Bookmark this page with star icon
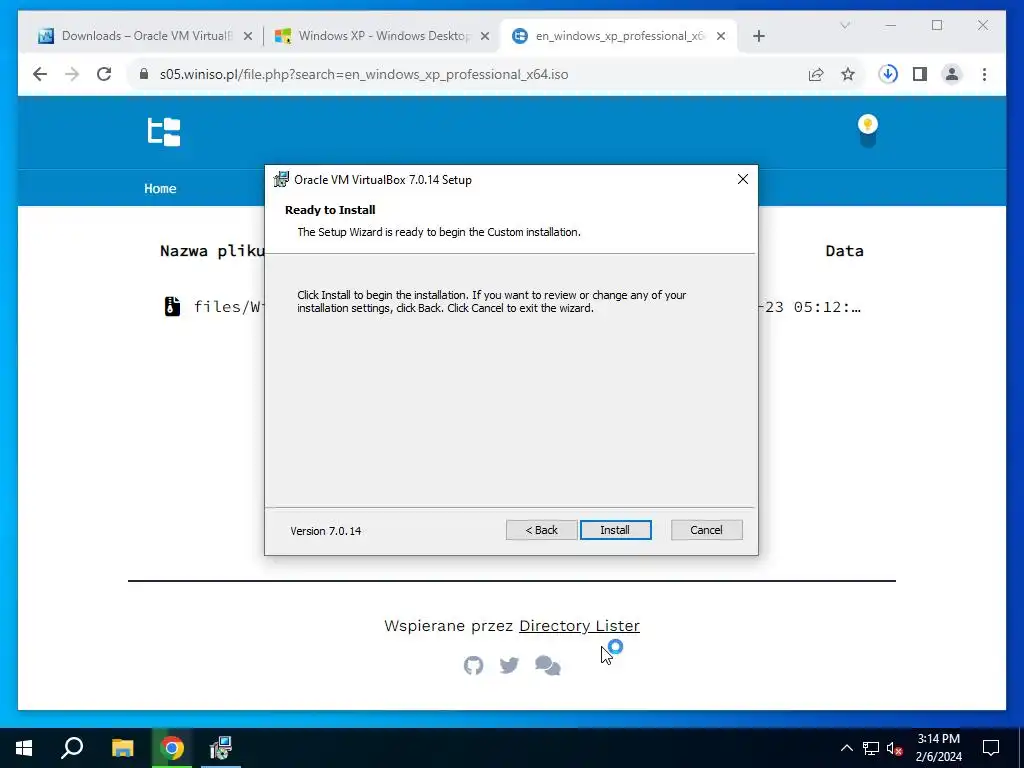Screen dimensions: 1024x768 coord(848,74)
